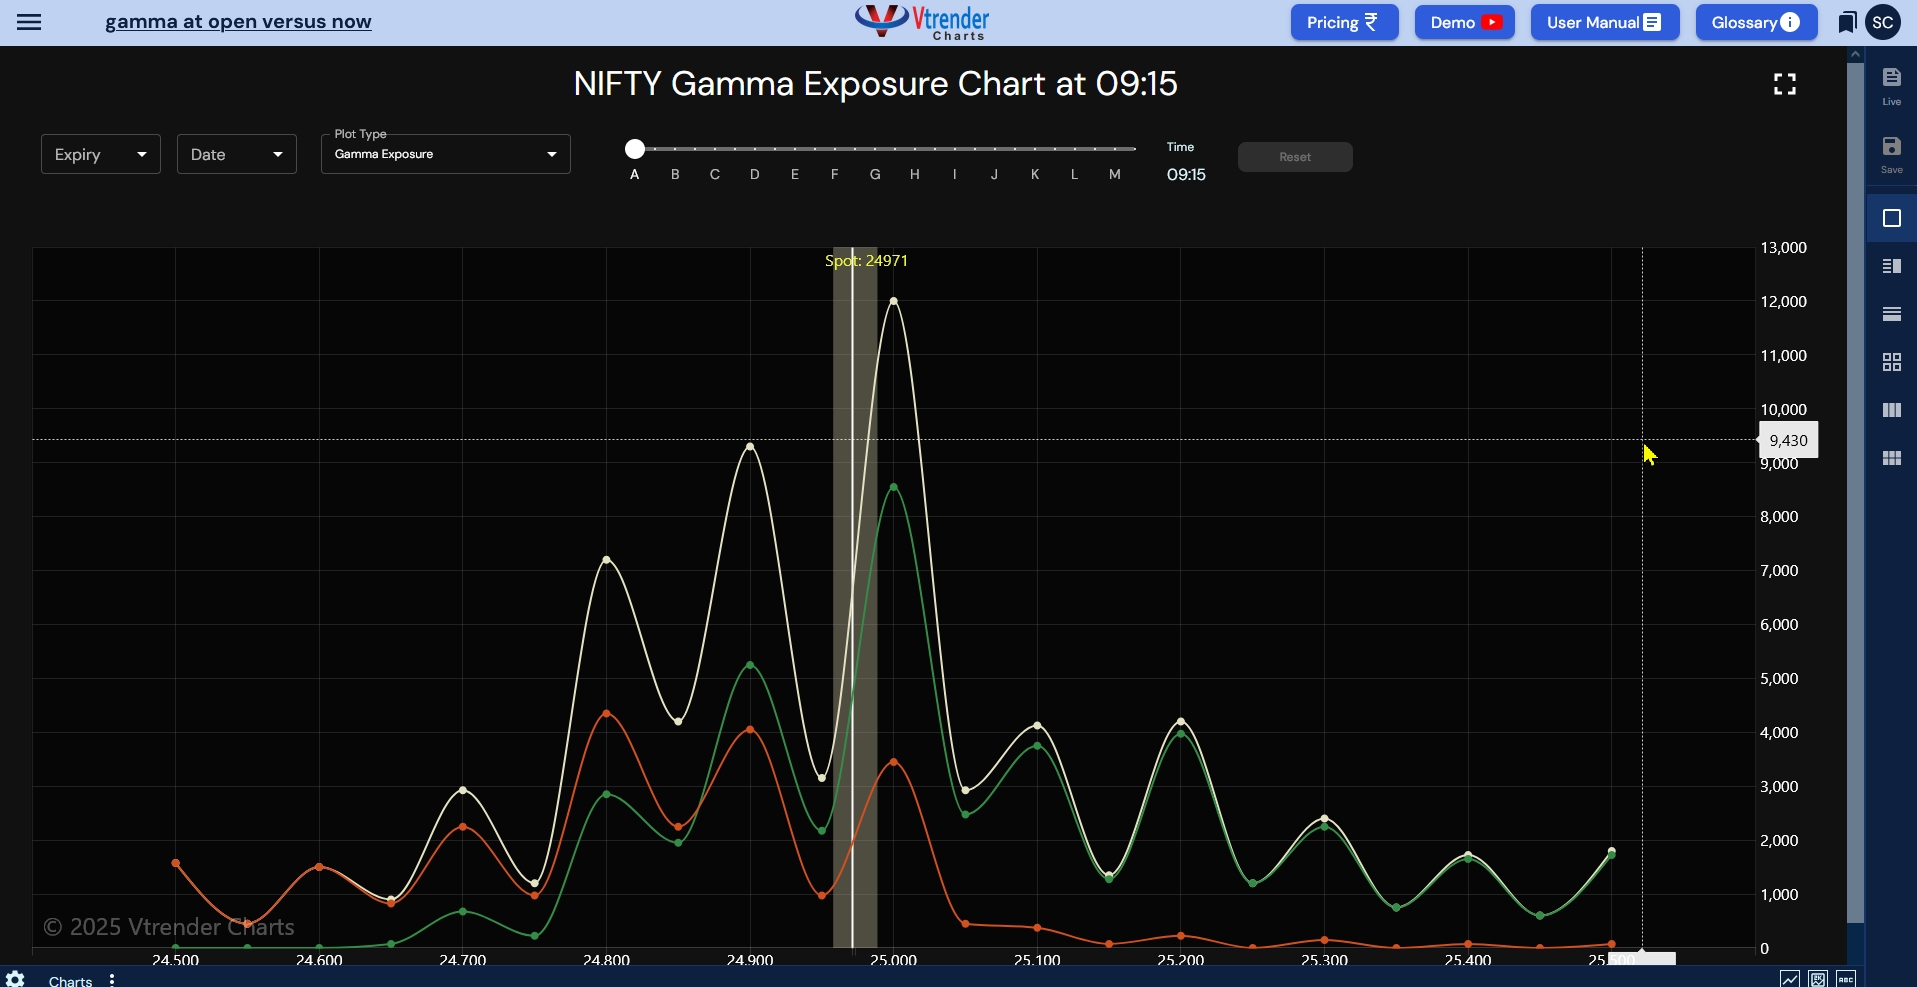Toggle the bookmark icon in the top bar
This screenshot has height=987, width=1917.
click(x=1846, y=22)
